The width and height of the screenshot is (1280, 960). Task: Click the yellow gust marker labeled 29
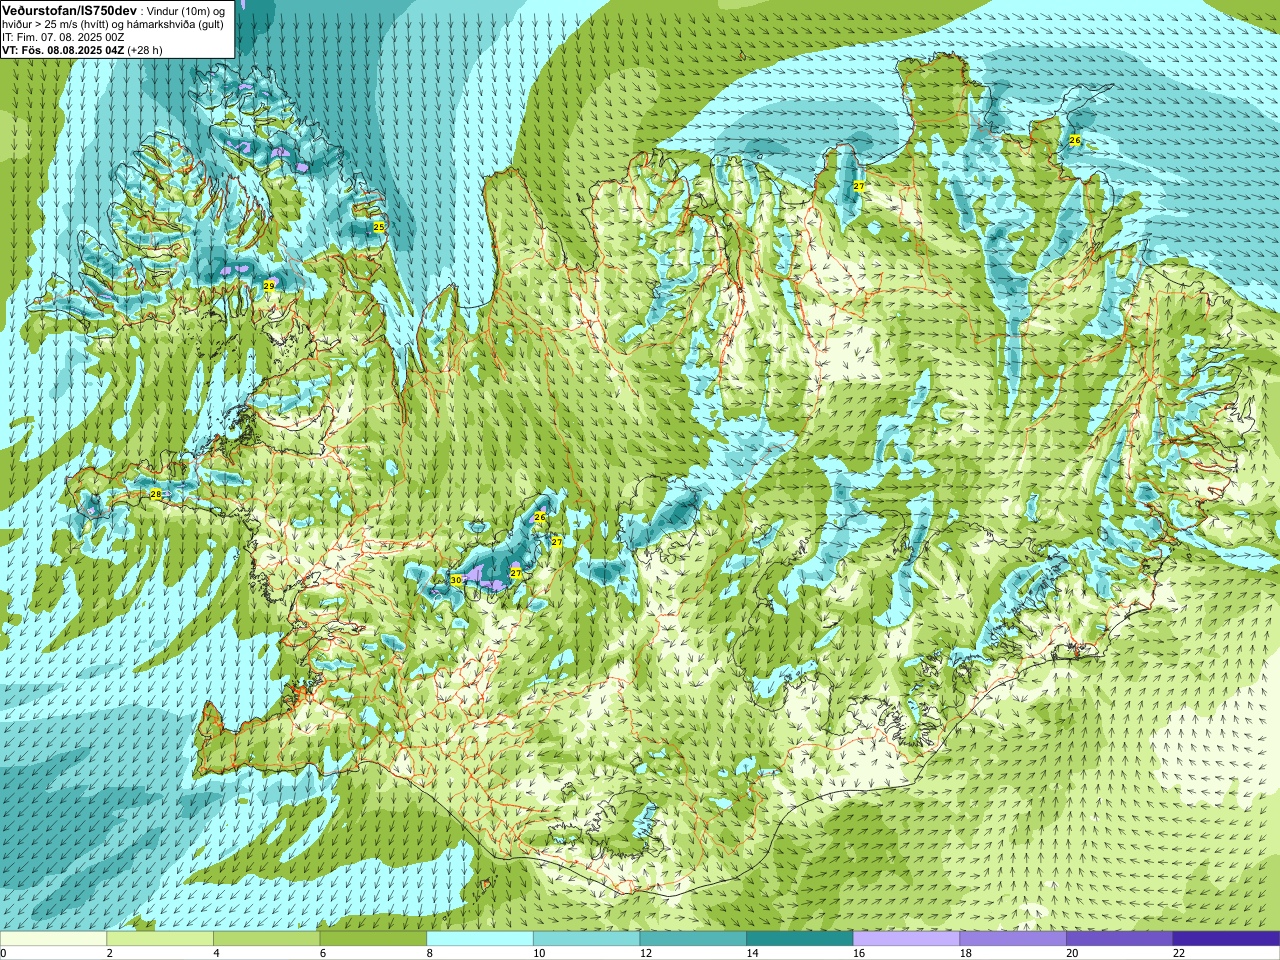point(269,286)
